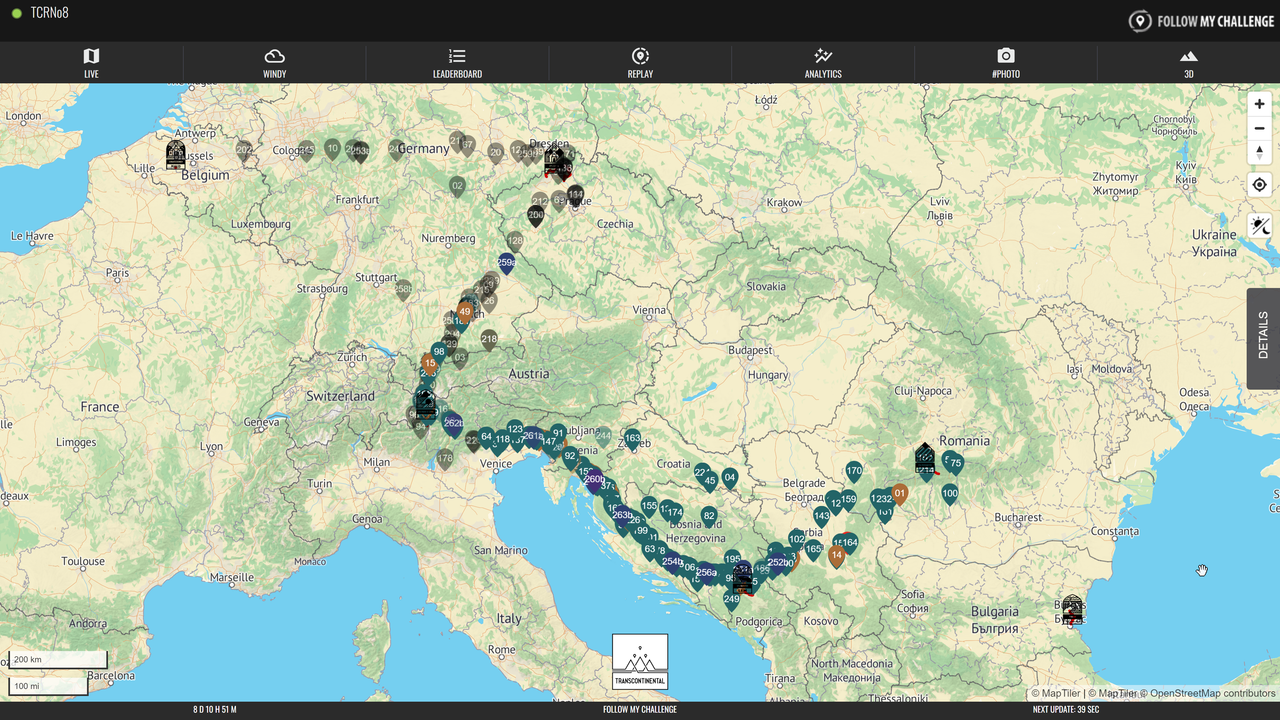Select purple rider marker 260b
The width and height of the screenshot is (1280, 720).
[x=594, y=481]
